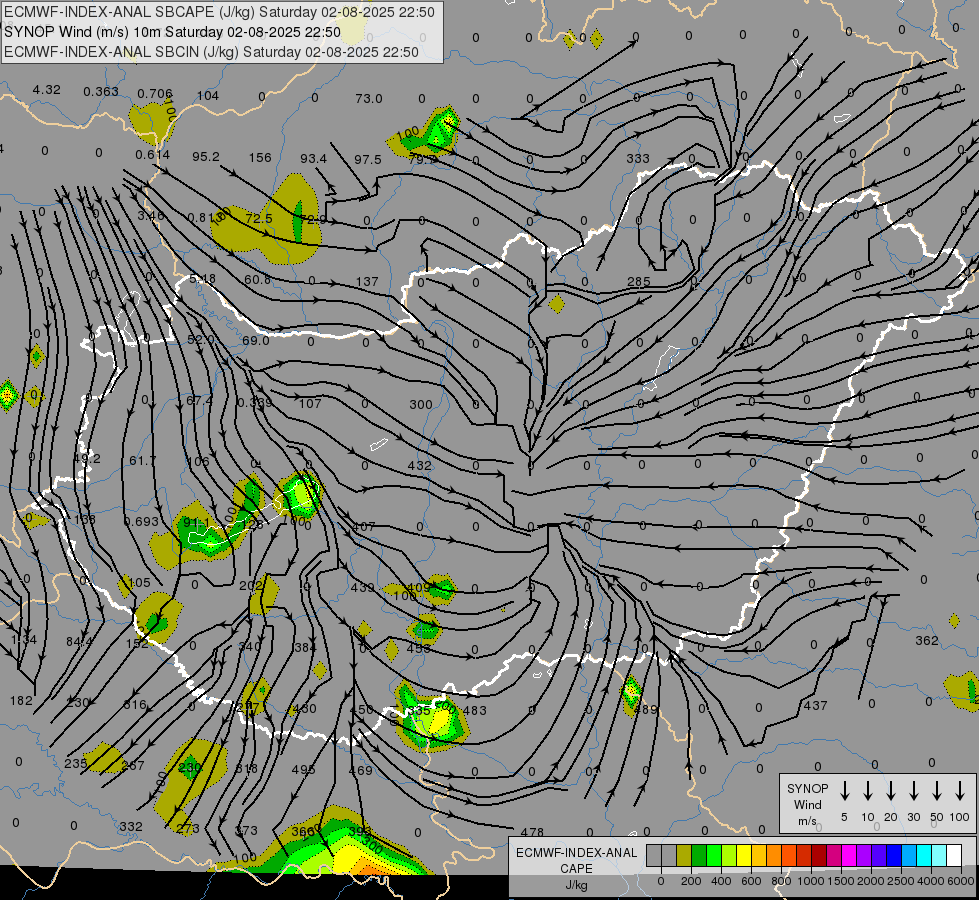The width and height of the screenshot is (979, 900).
Task: Click the 60.8 value on the map
Action: click(x=258, y=279)
